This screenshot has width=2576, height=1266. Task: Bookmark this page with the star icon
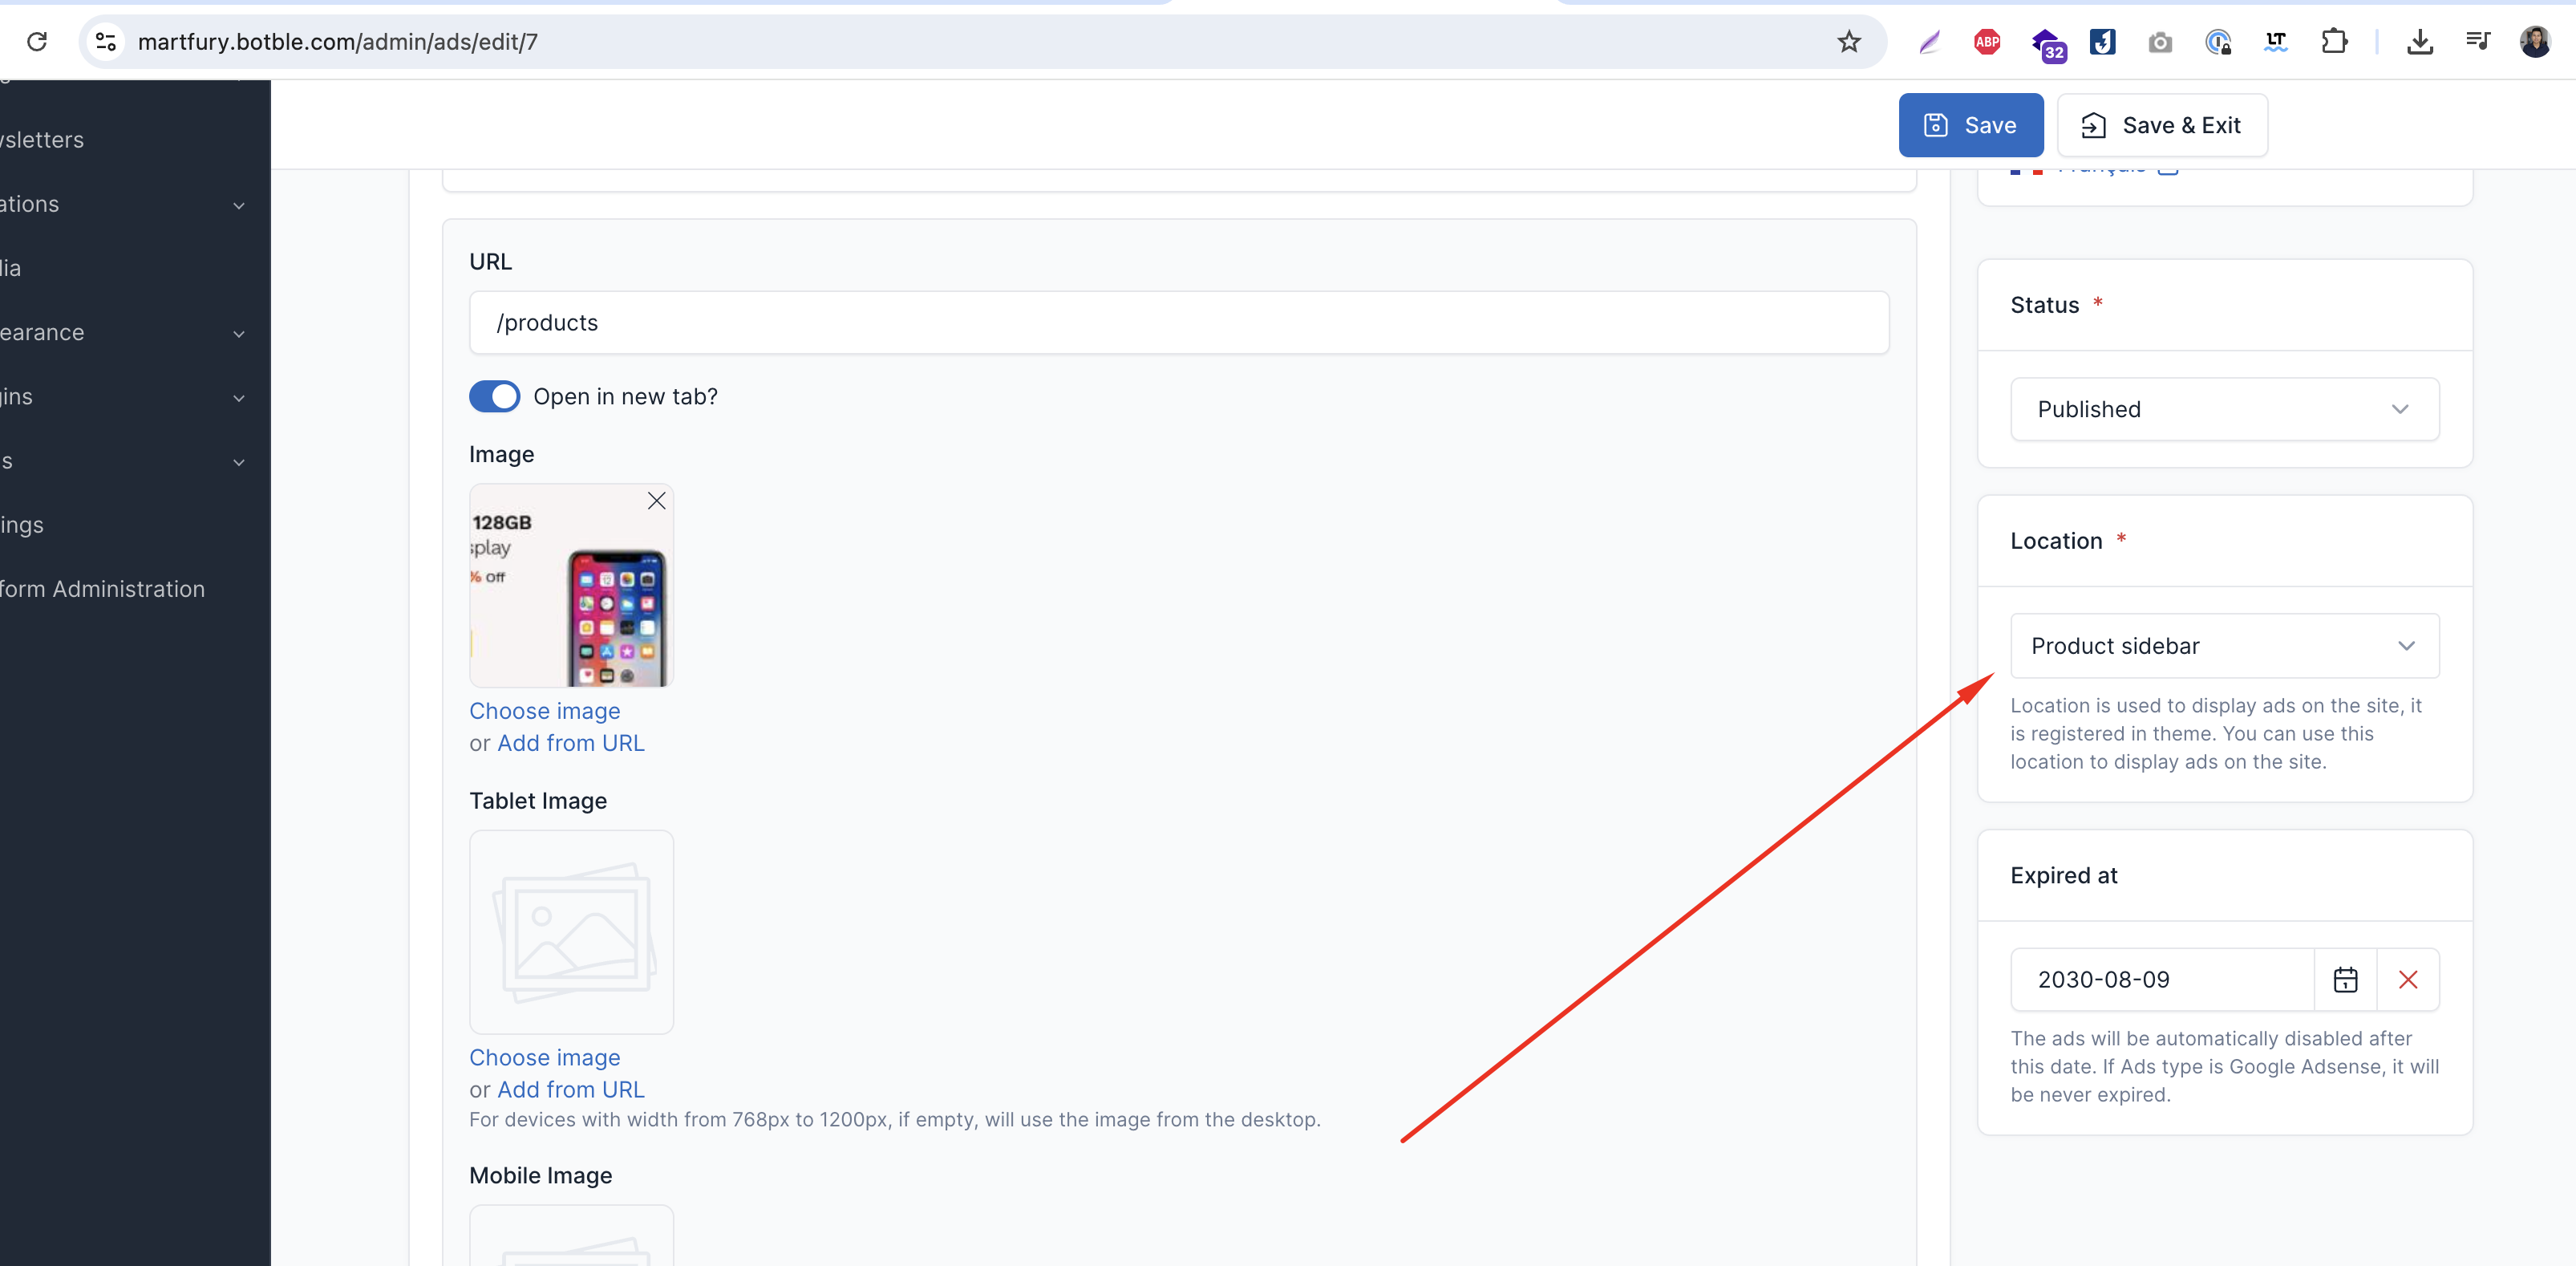coord(1849,41)
